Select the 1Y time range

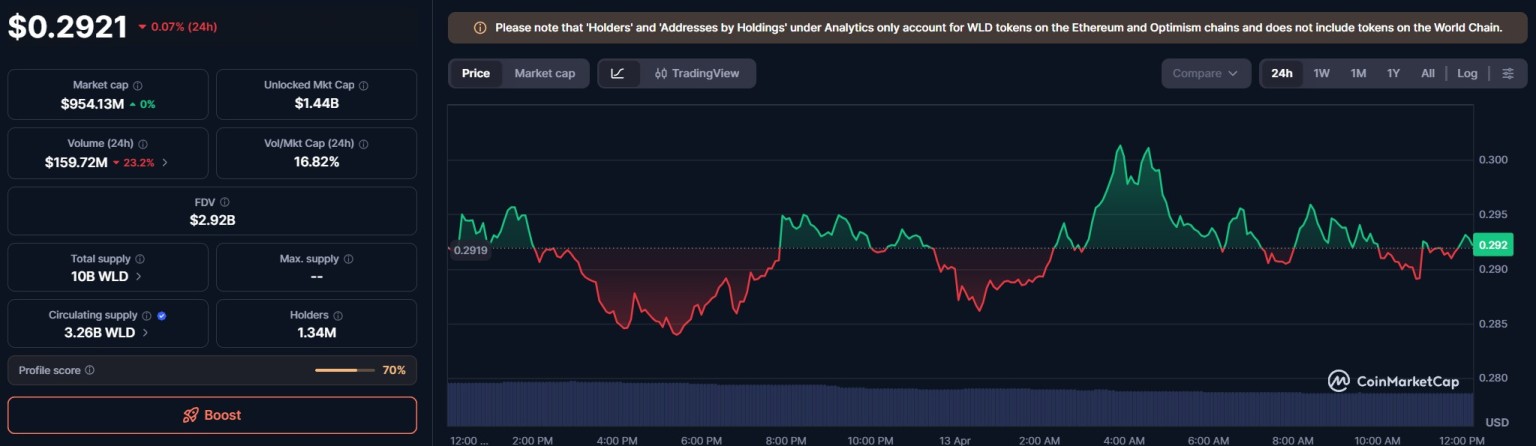coord(1393,74)
